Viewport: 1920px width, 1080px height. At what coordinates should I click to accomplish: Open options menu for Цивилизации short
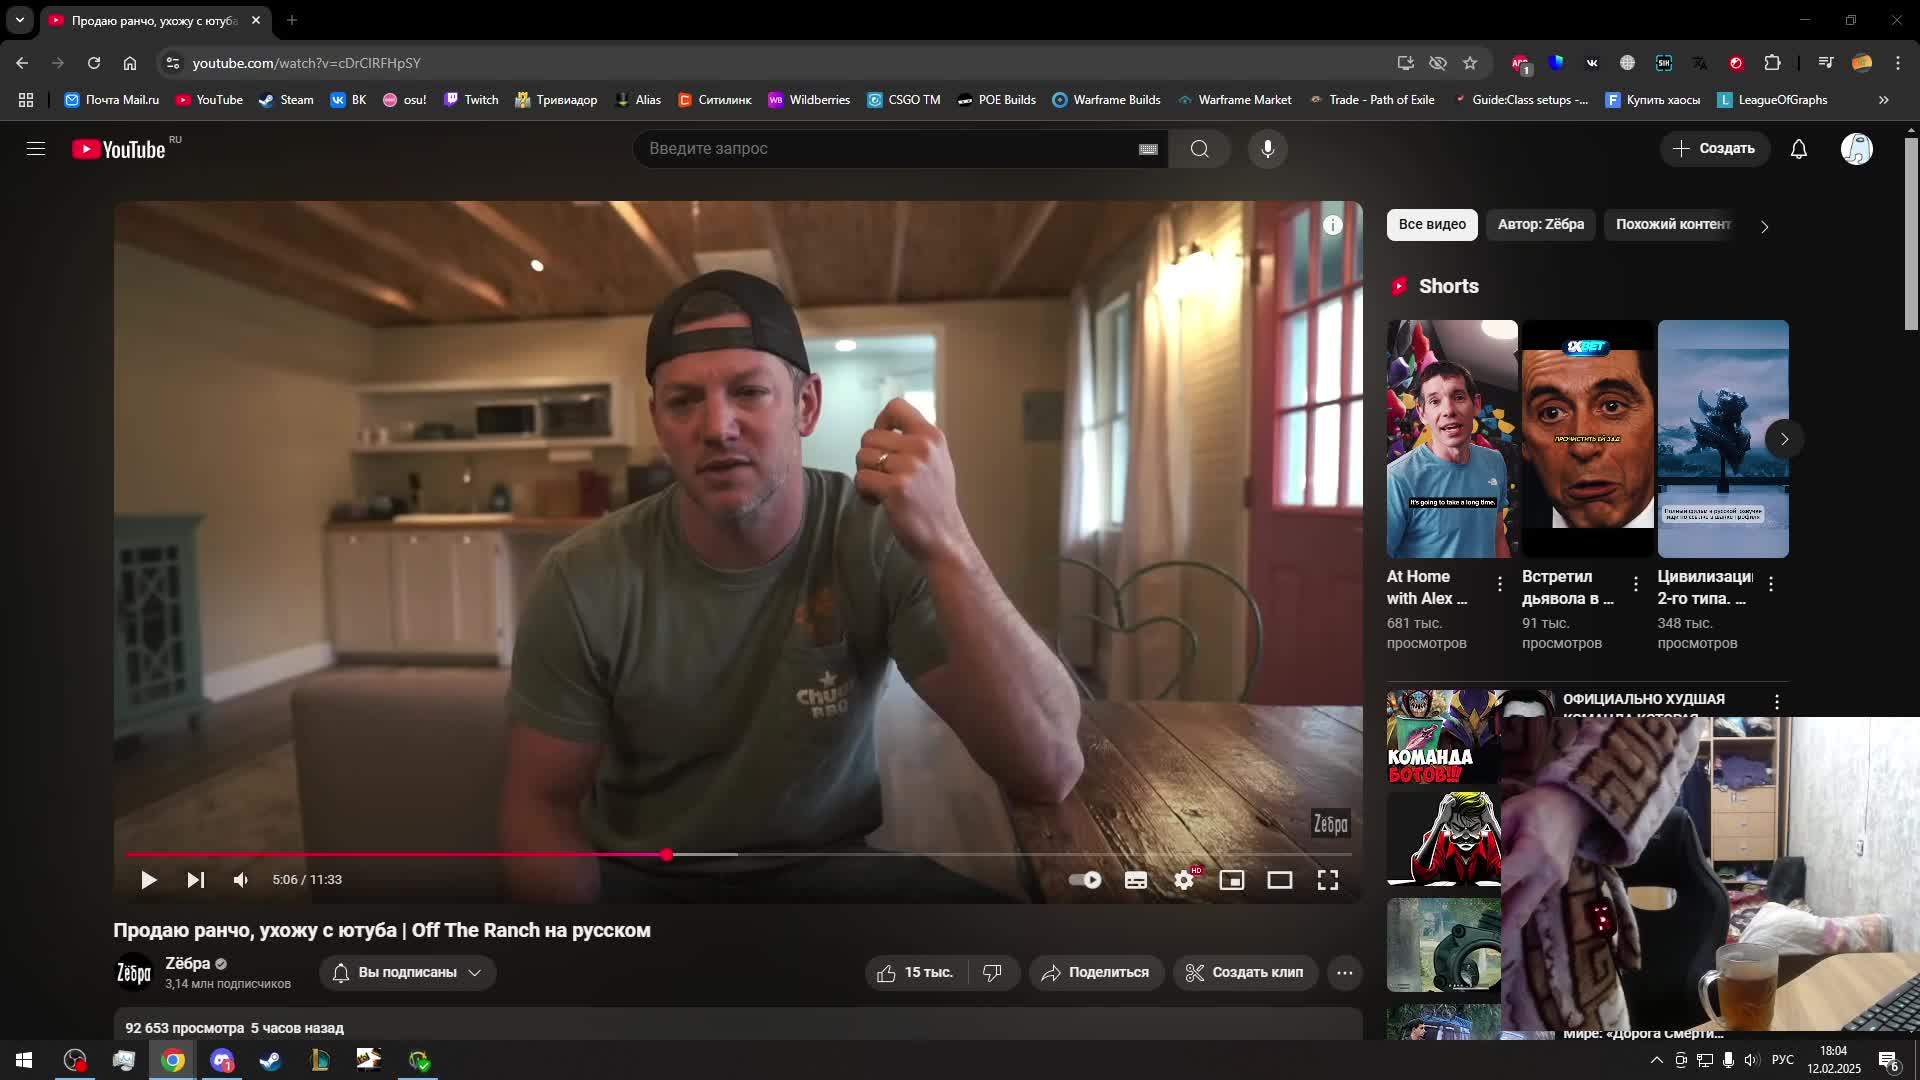(1770, 584)
